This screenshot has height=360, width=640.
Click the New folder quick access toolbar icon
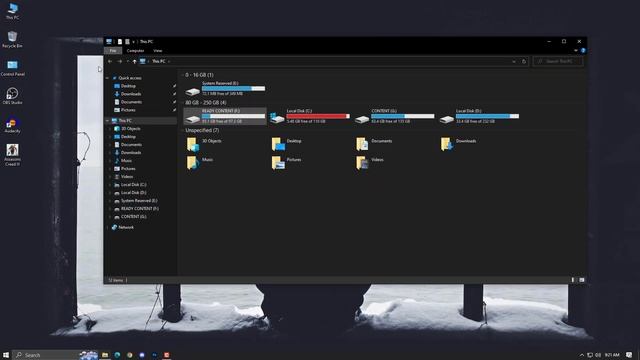coord(127,41)
